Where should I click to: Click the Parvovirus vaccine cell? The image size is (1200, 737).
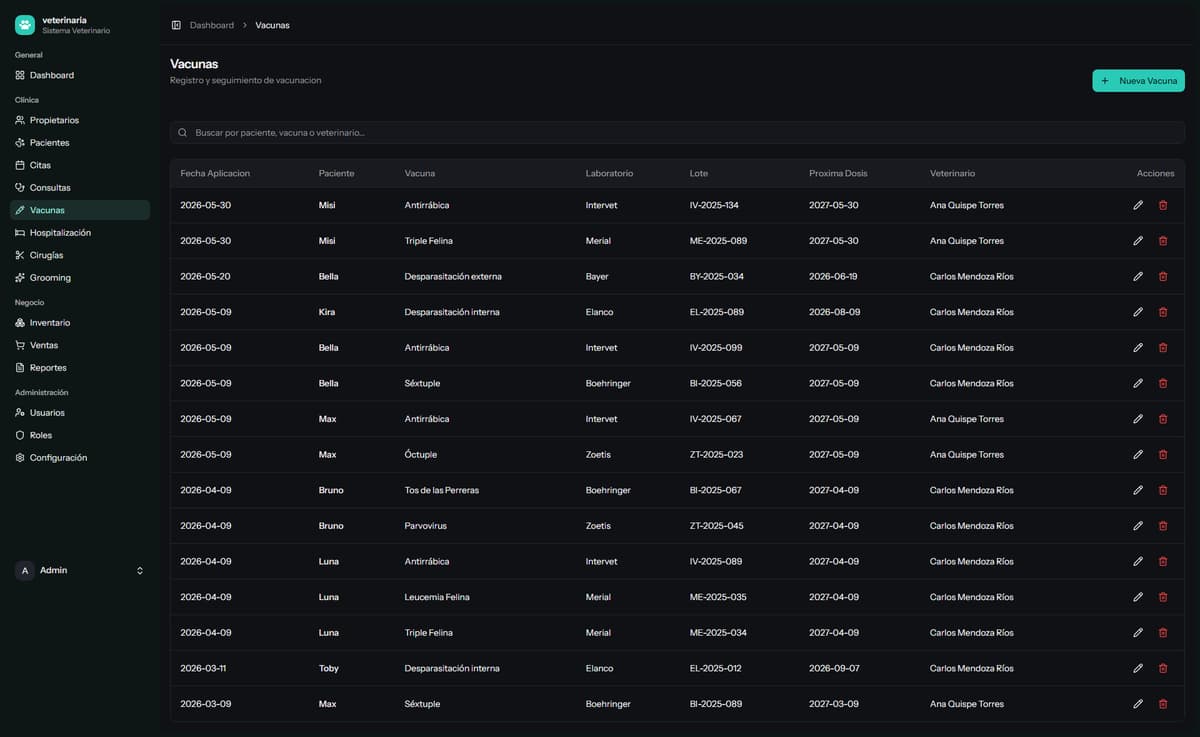(x=426, y=526)
